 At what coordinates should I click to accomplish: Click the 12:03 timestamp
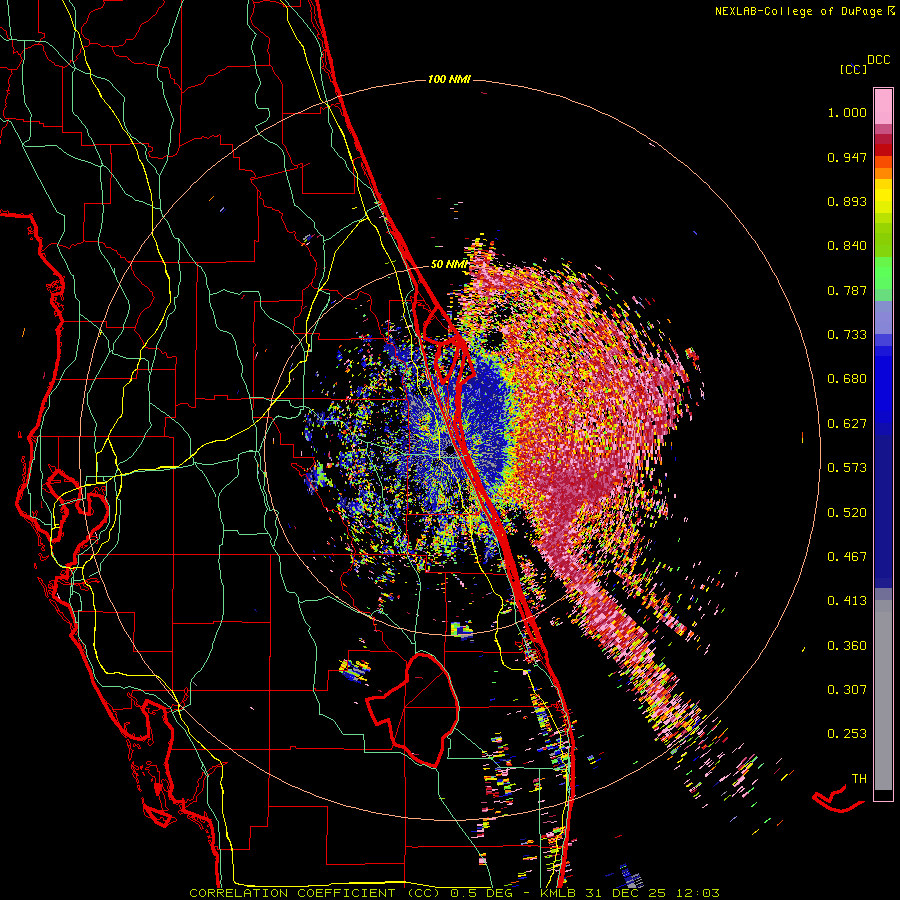coord(699,893)
